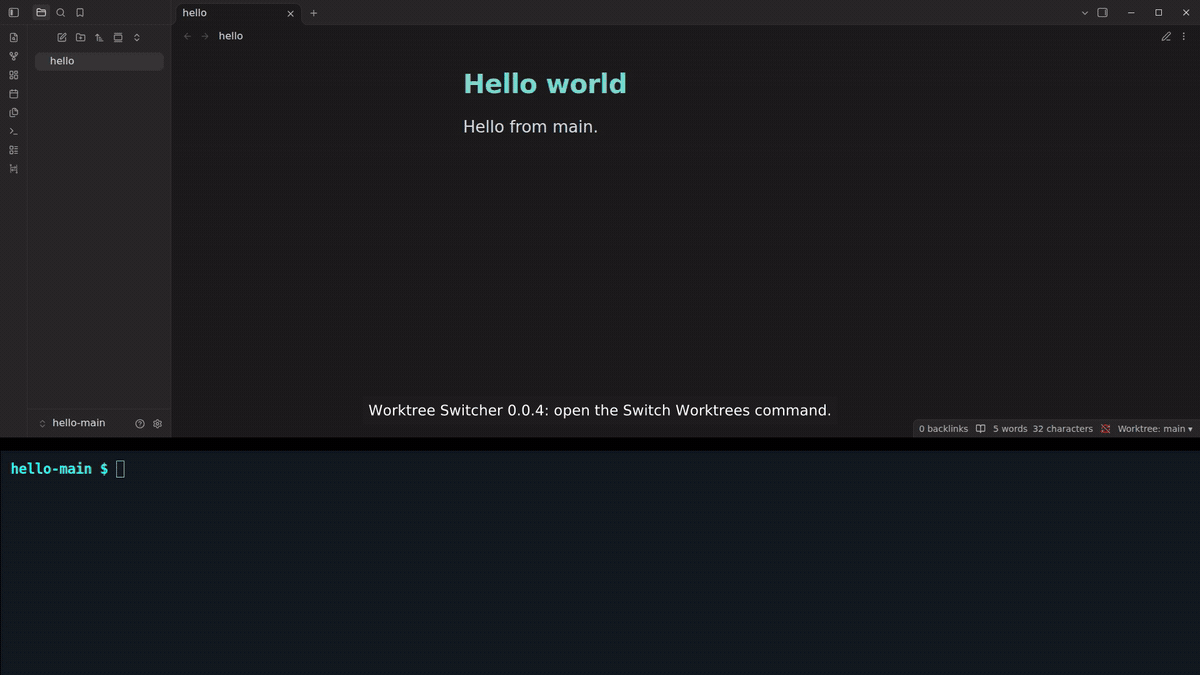Focus the terminal prompt input
The width and height of the screenshot is (1200, 675).
(x=121, y=469)
